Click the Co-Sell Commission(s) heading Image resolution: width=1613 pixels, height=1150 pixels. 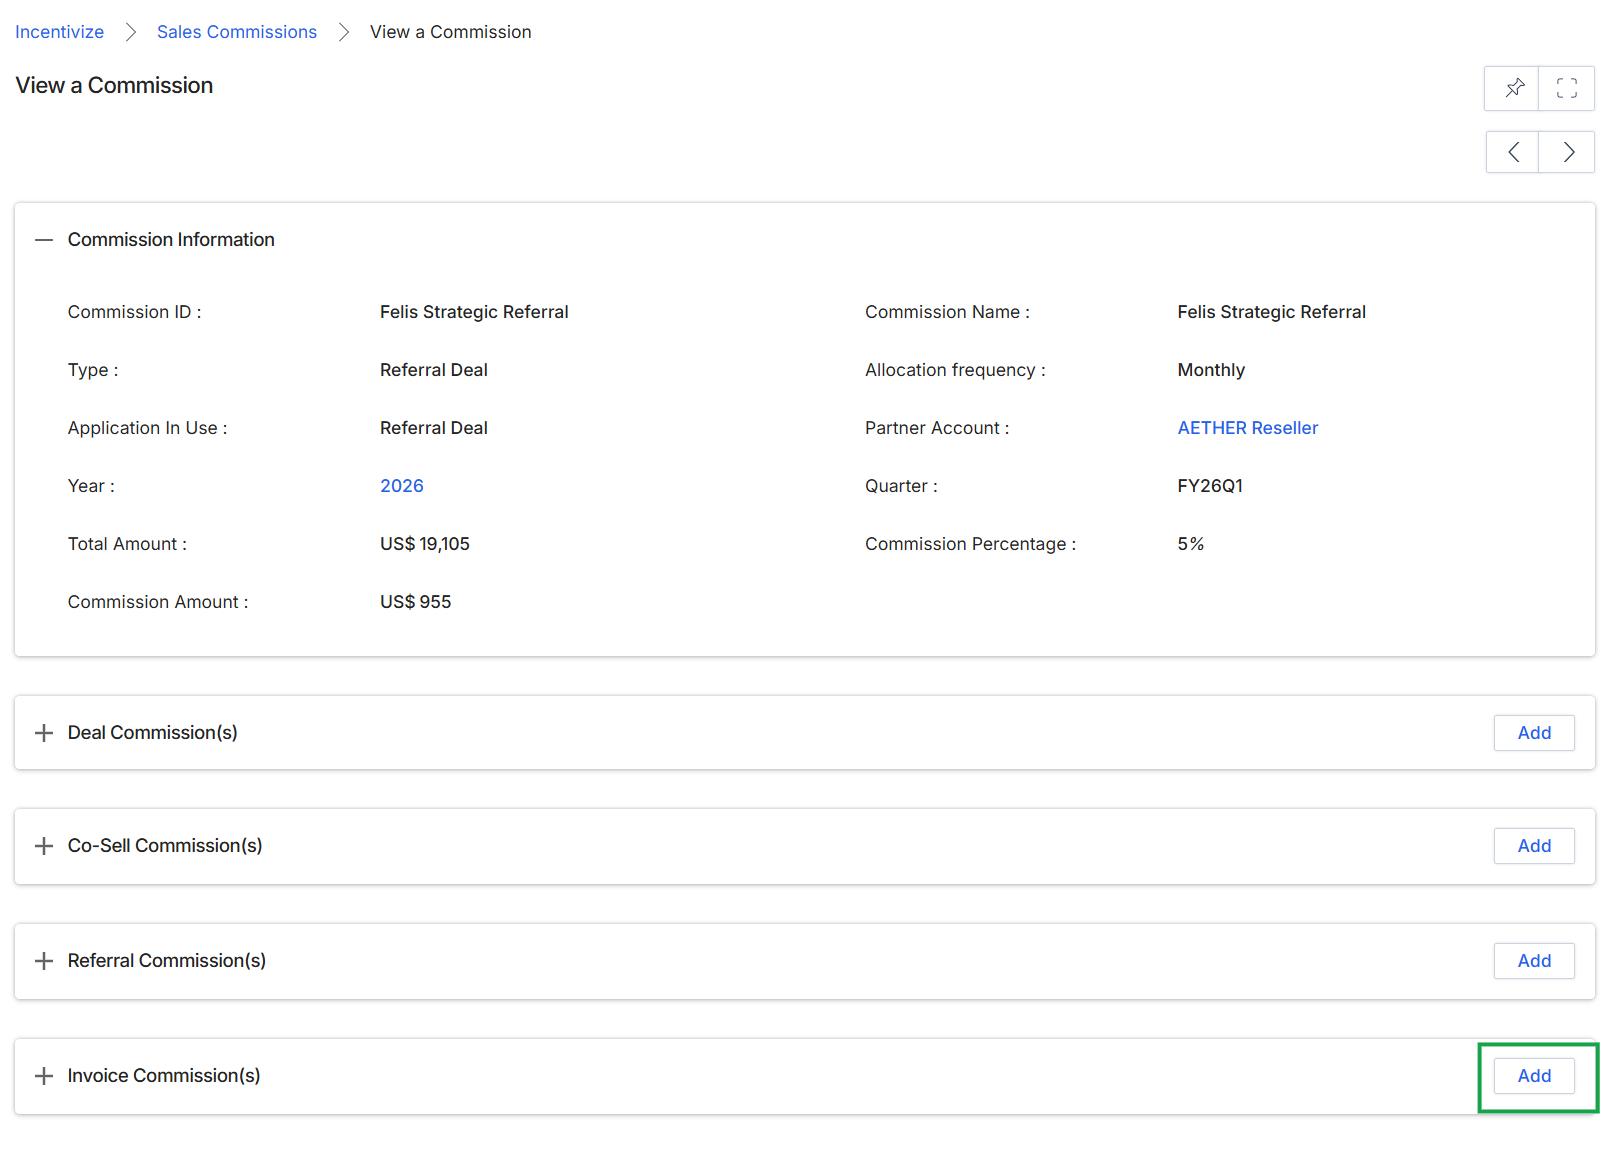coord(165,846)
